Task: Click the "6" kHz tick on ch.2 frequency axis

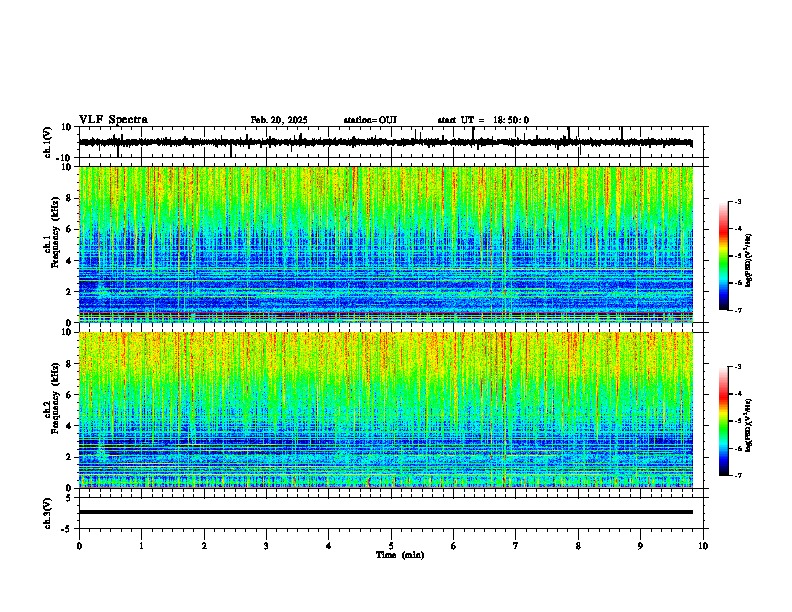Action: [x=70, y=395]
